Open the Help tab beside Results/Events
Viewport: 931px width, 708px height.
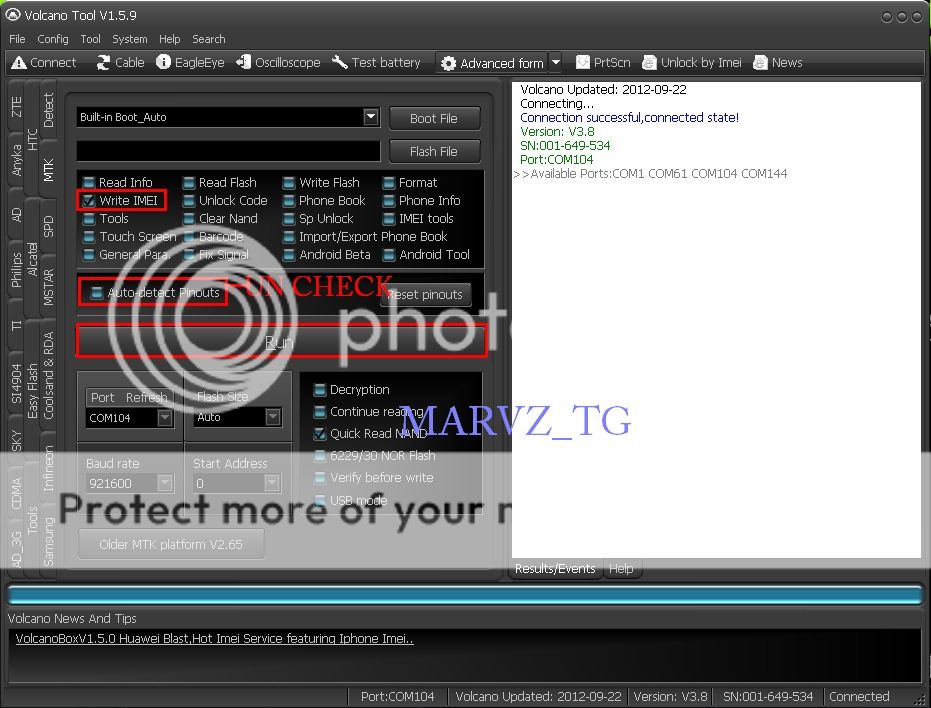click(621, 568)
